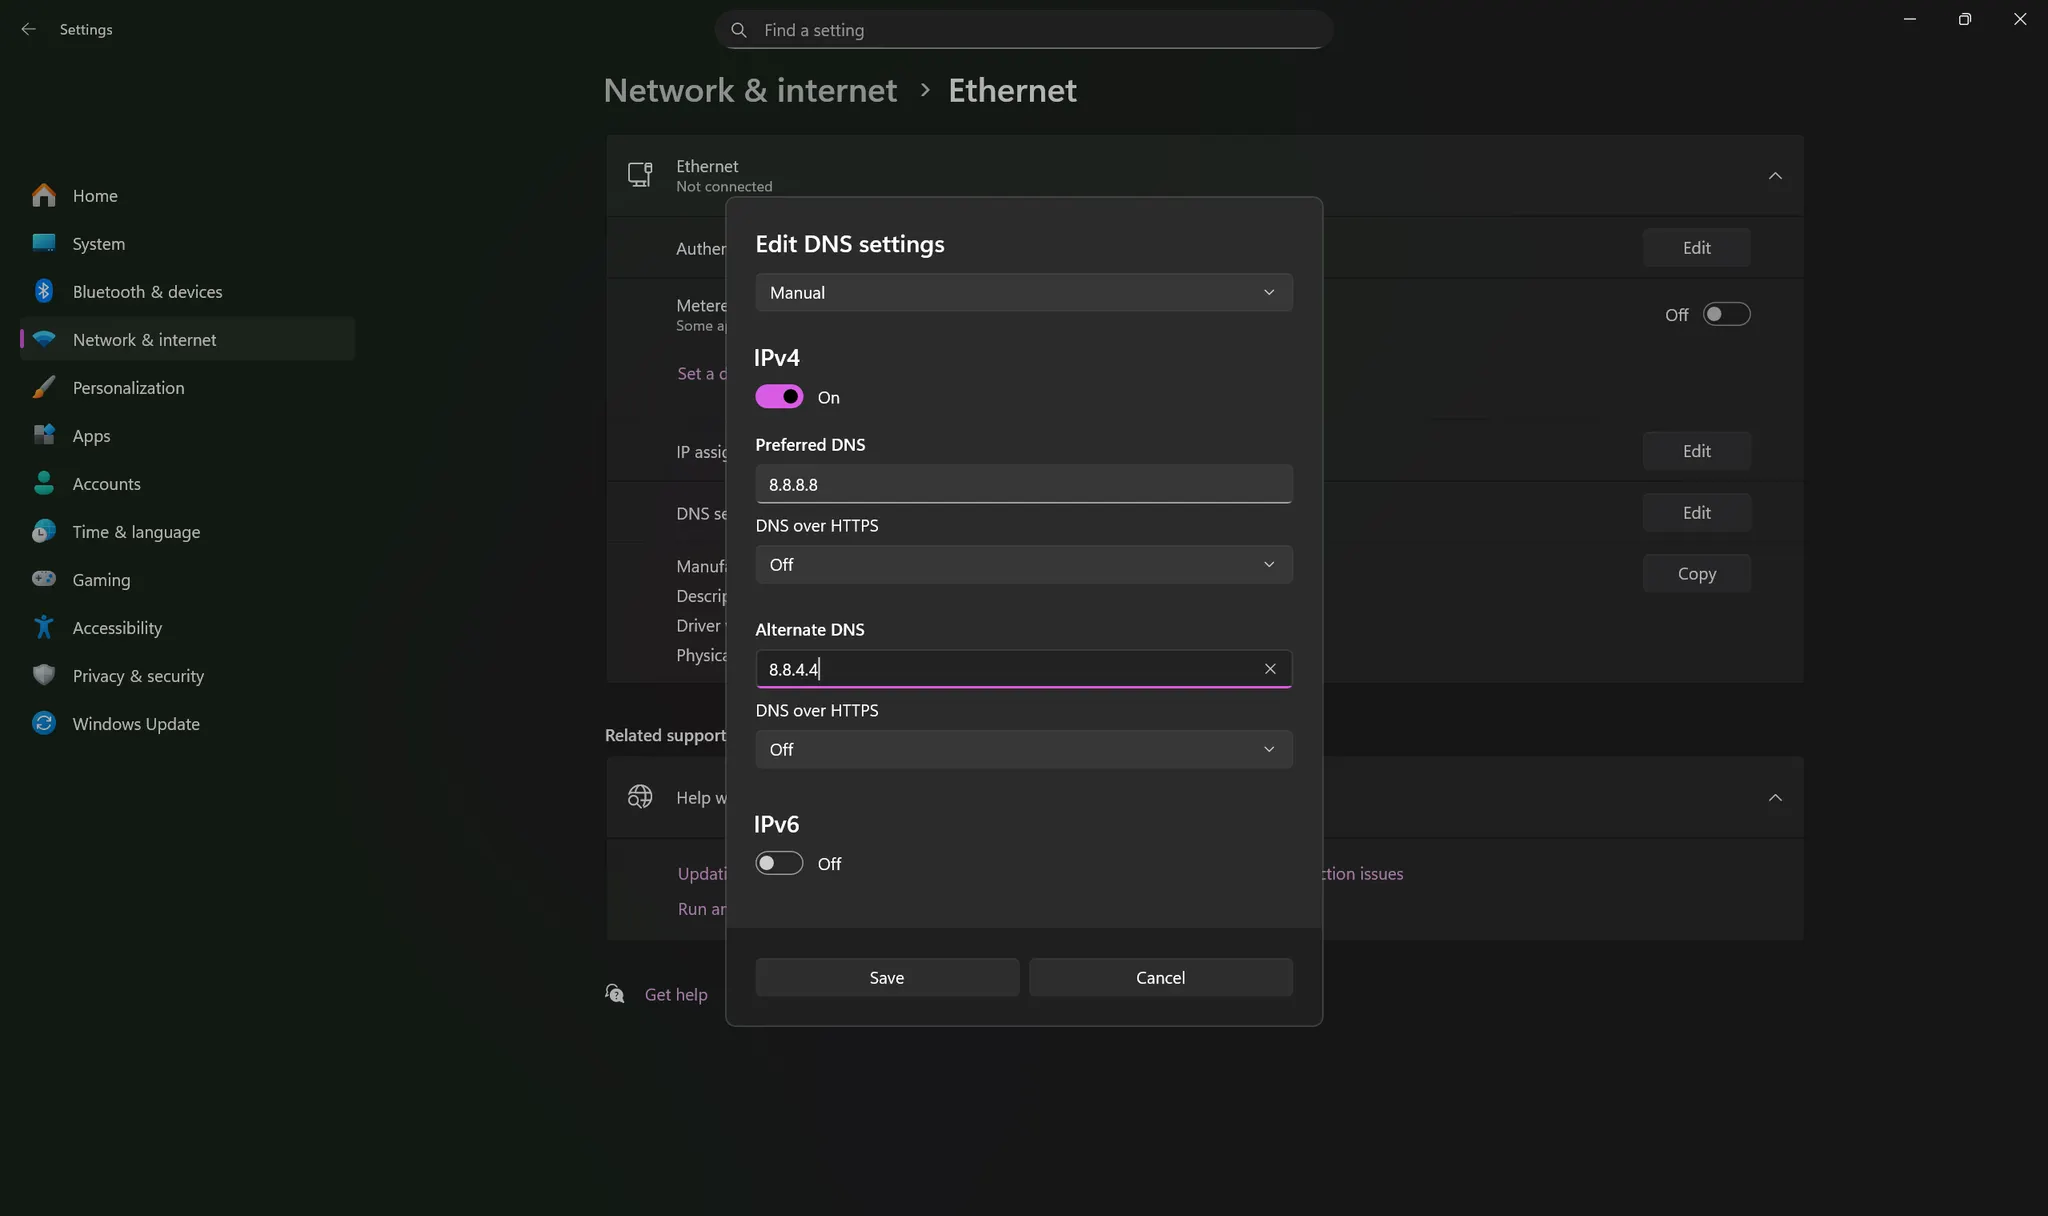2048x1216 pixels.
Task: Click the Find a setting search box
Action: click(x=1023, y=30)
